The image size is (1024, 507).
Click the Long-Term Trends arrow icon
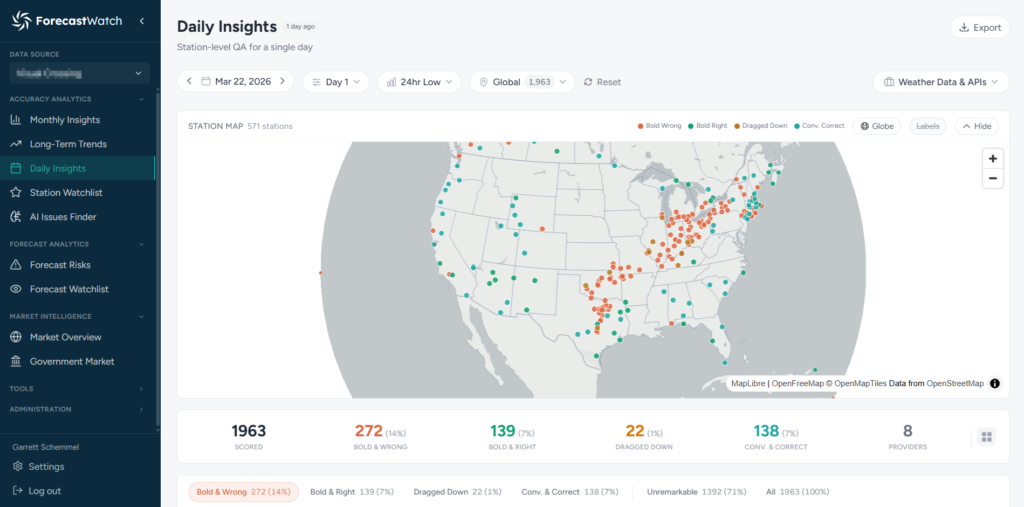16,144
